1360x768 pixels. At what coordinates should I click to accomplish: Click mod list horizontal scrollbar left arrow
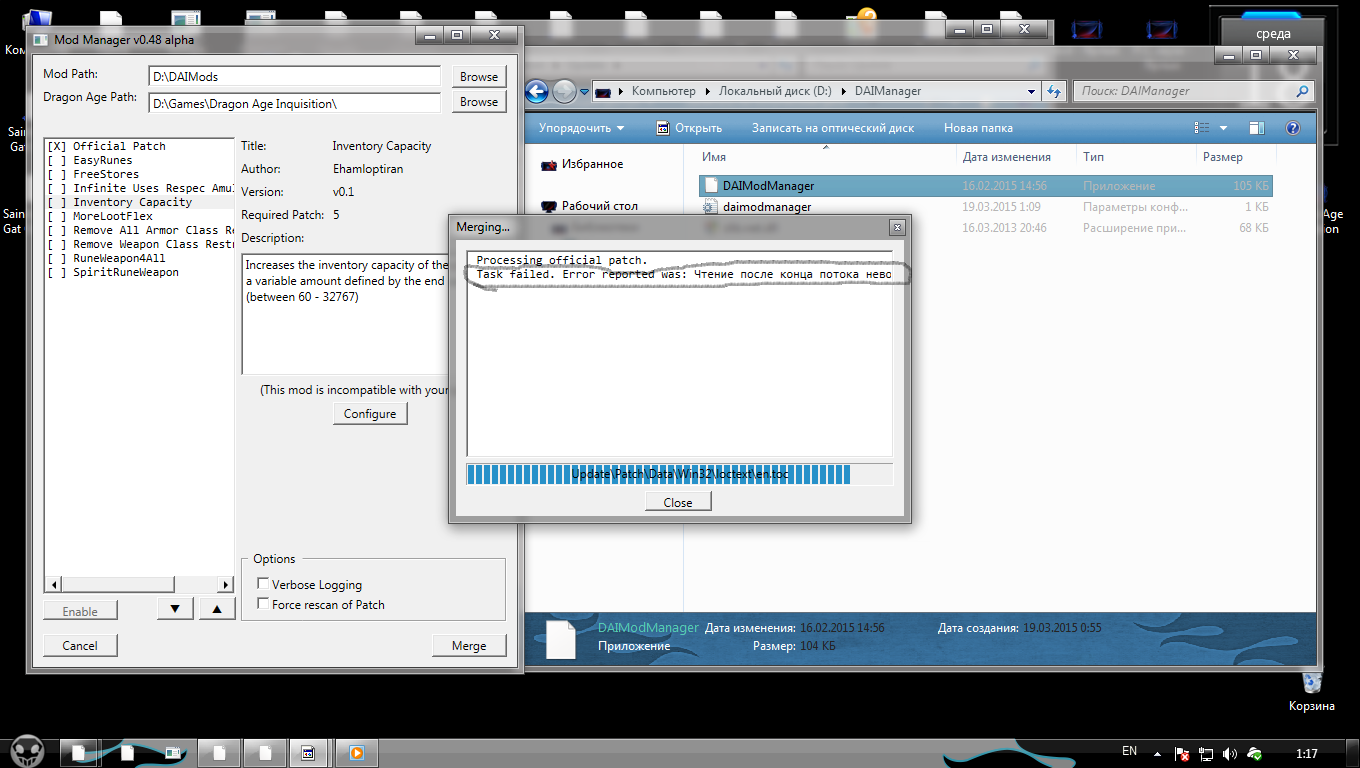tap(54, 584)
